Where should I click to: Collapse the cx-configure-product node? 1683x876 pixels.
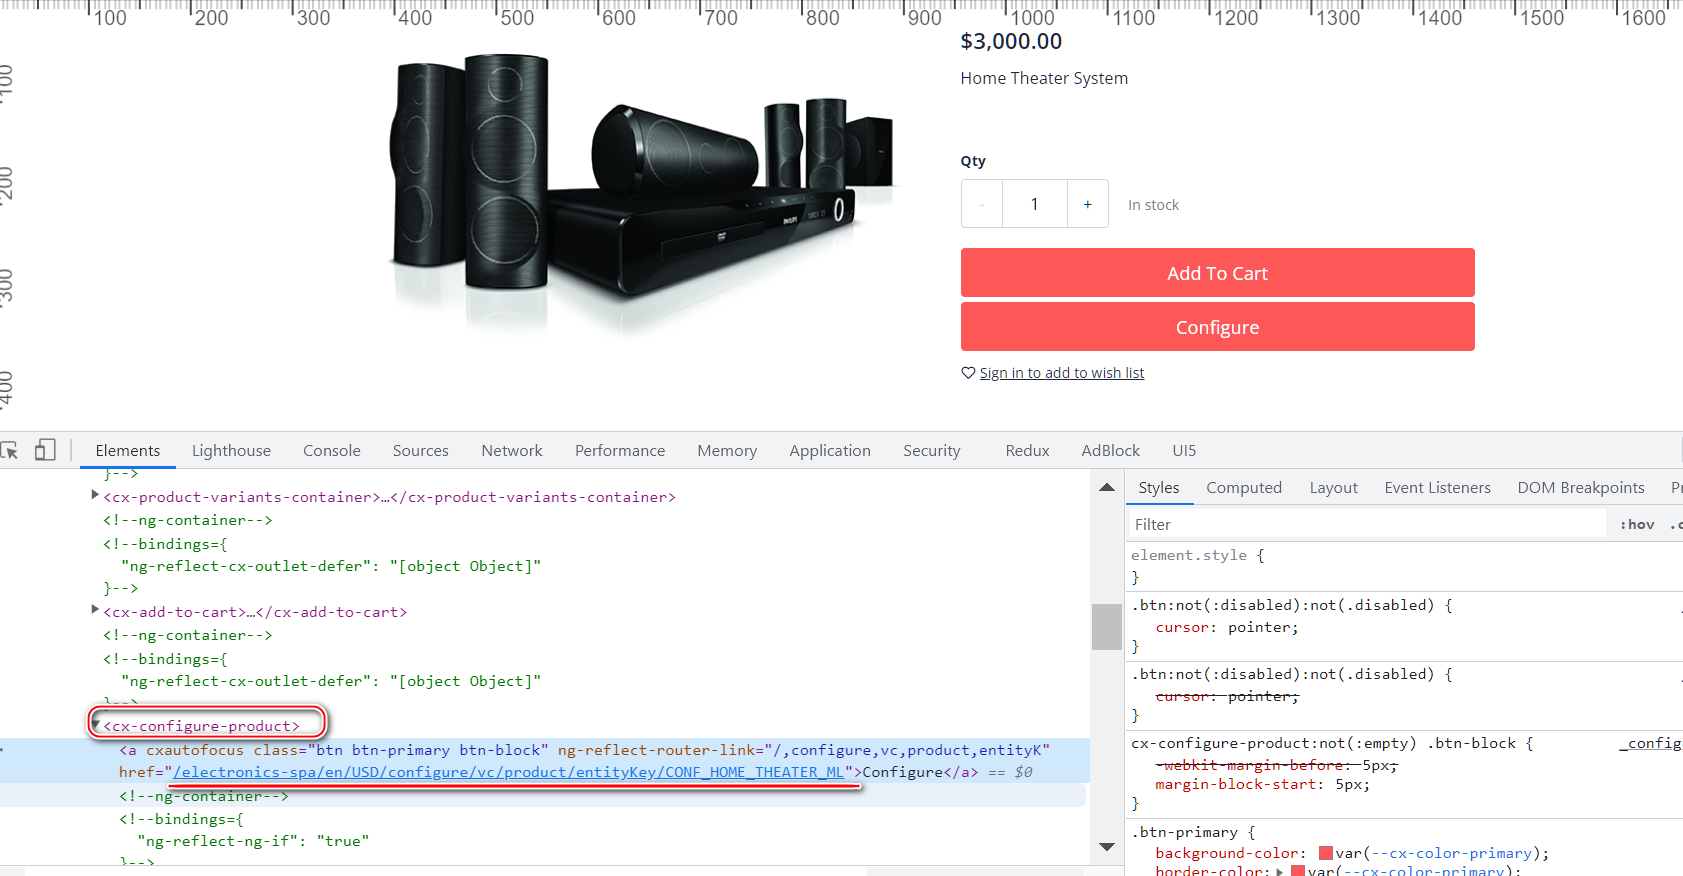click(x=95, y=724)
